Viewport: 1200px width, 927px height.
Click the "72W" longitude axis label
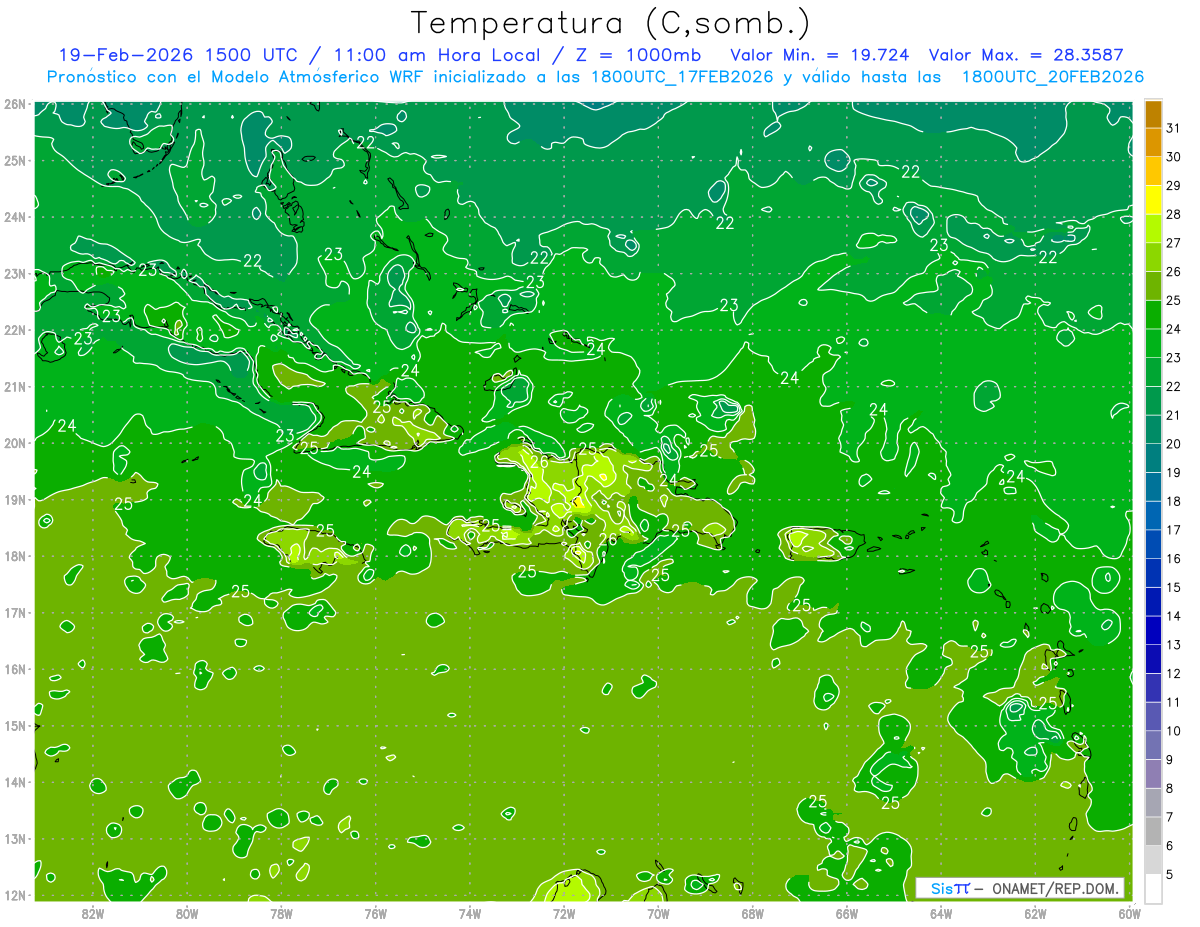click(564, 913)
